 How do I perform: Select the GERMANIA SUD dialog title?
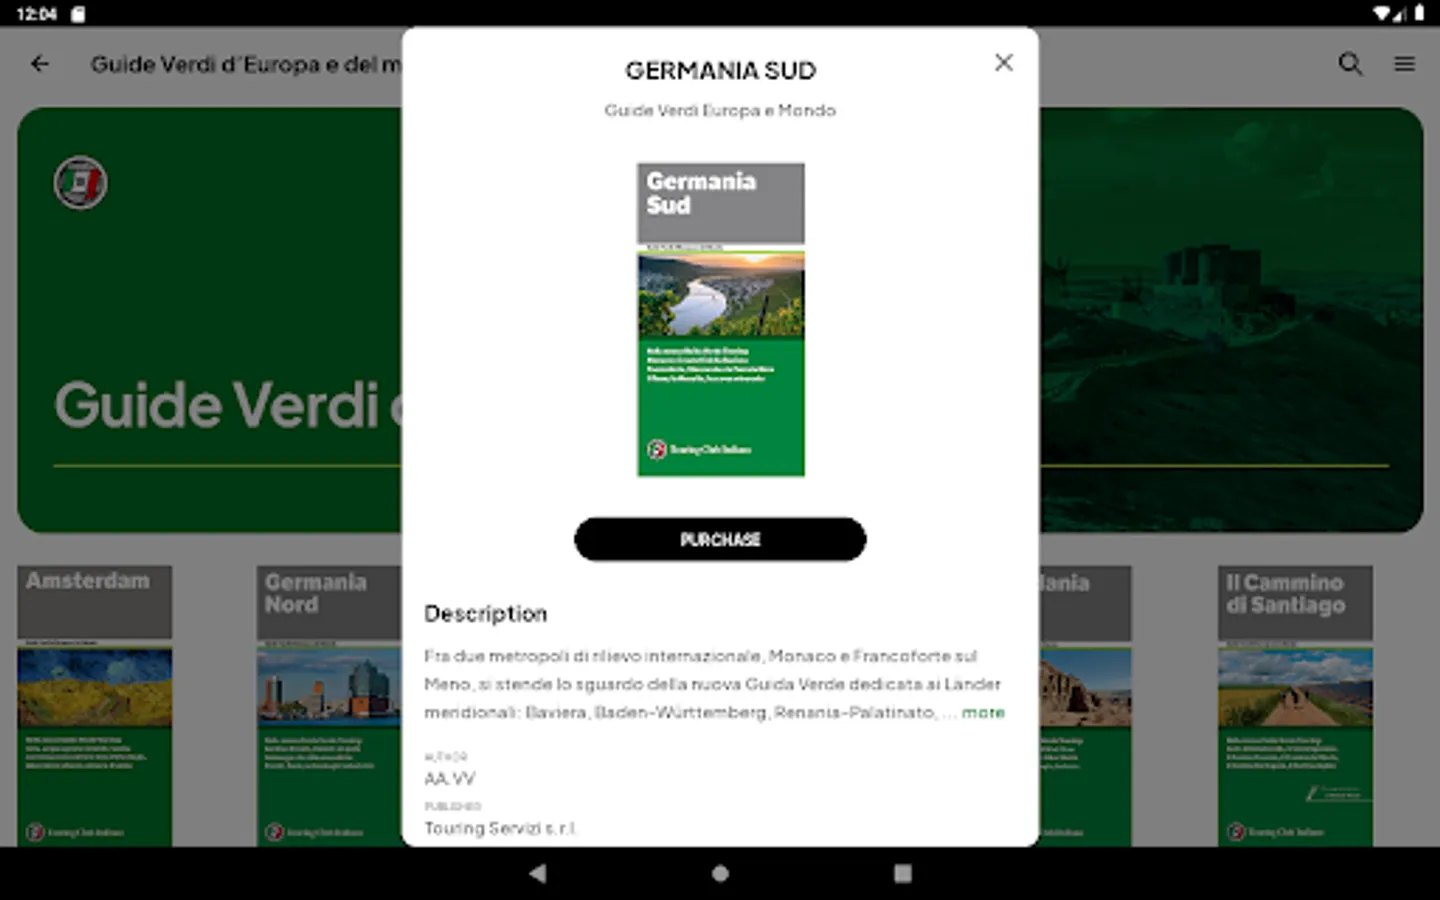(721, 71)
